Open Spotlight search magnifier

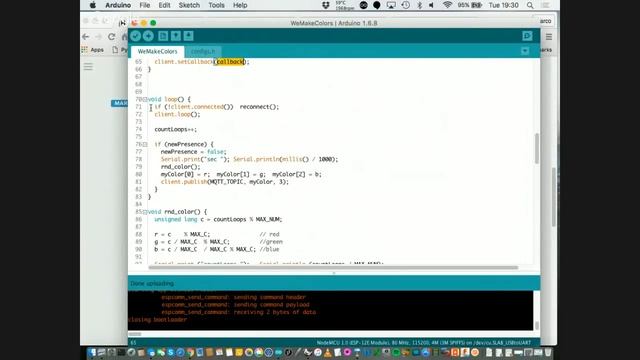point(530,5)
